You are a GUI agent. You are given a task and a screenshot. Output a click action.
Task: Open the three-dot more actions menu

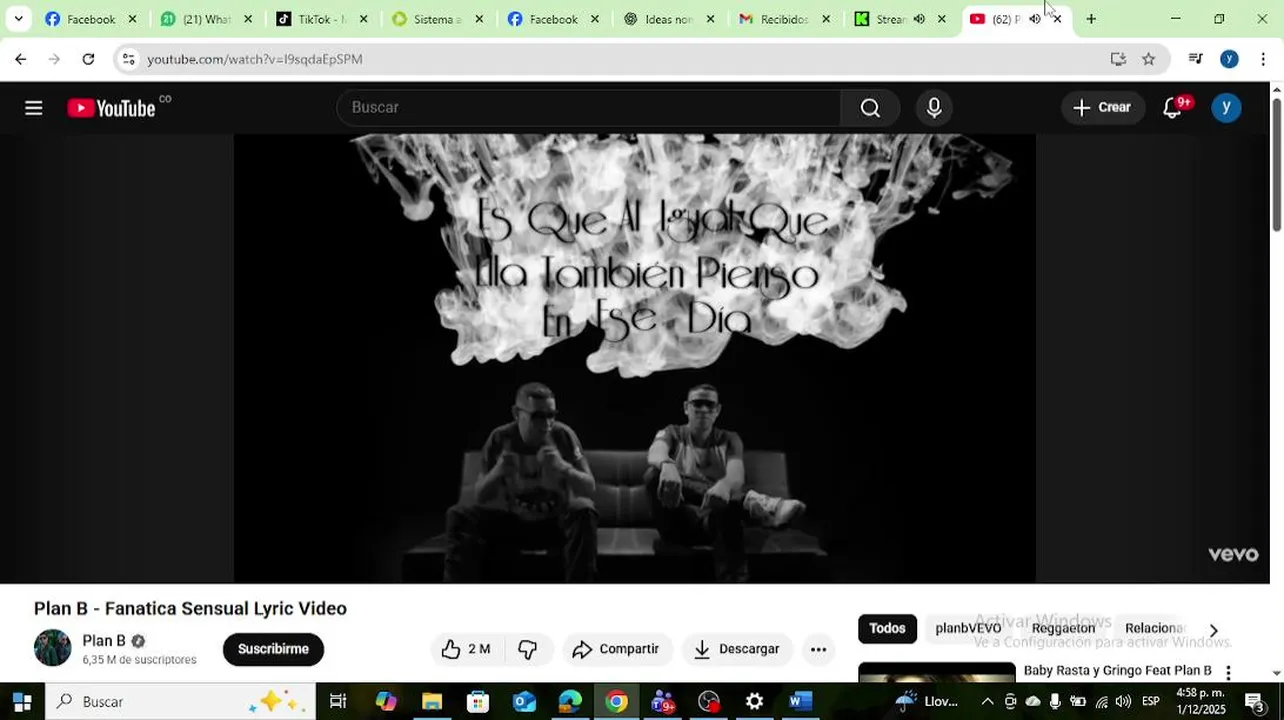(818, 649)
